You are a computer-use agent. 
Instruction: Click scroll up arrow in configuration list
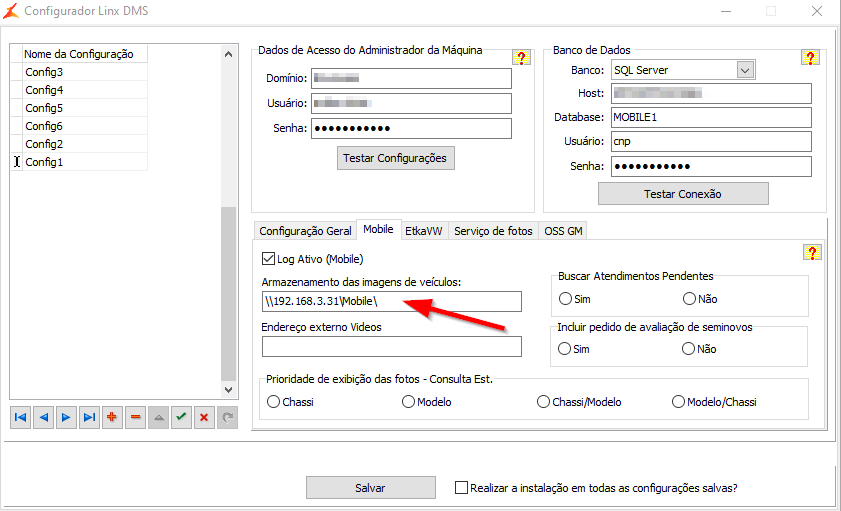pos(228,54)
